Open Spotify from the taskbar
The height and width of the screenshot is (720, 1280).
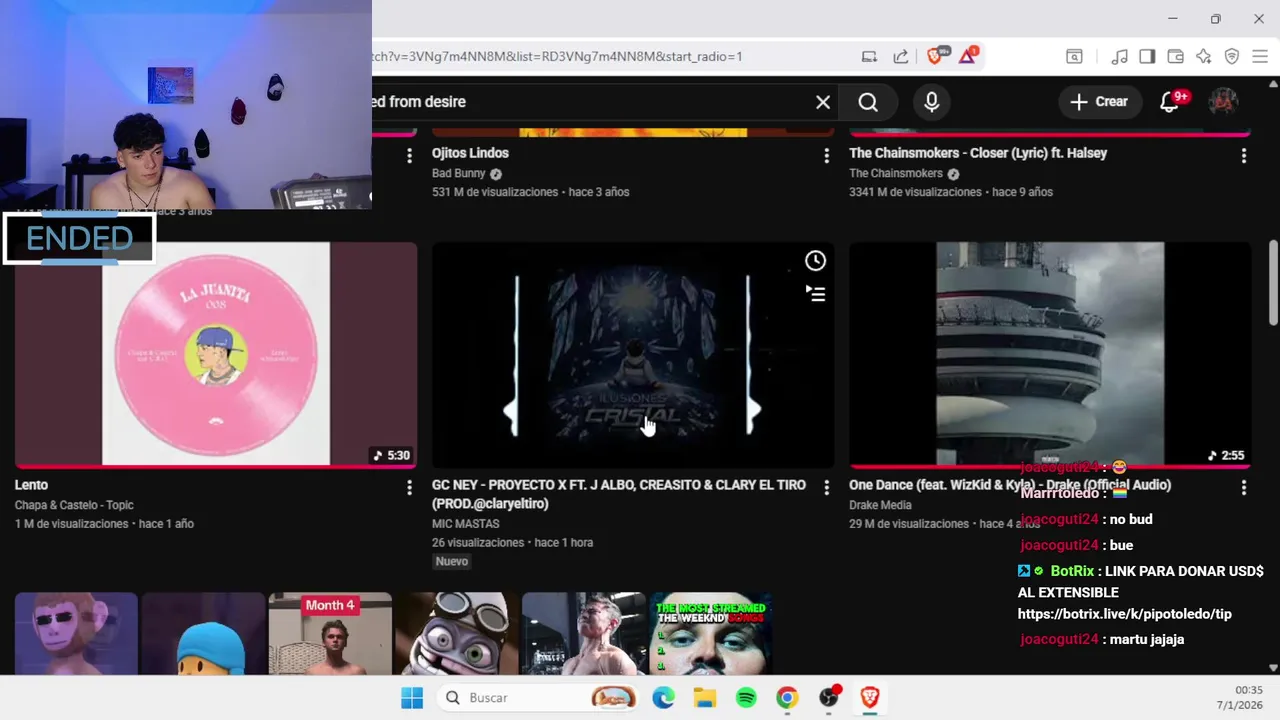[746, 698]
